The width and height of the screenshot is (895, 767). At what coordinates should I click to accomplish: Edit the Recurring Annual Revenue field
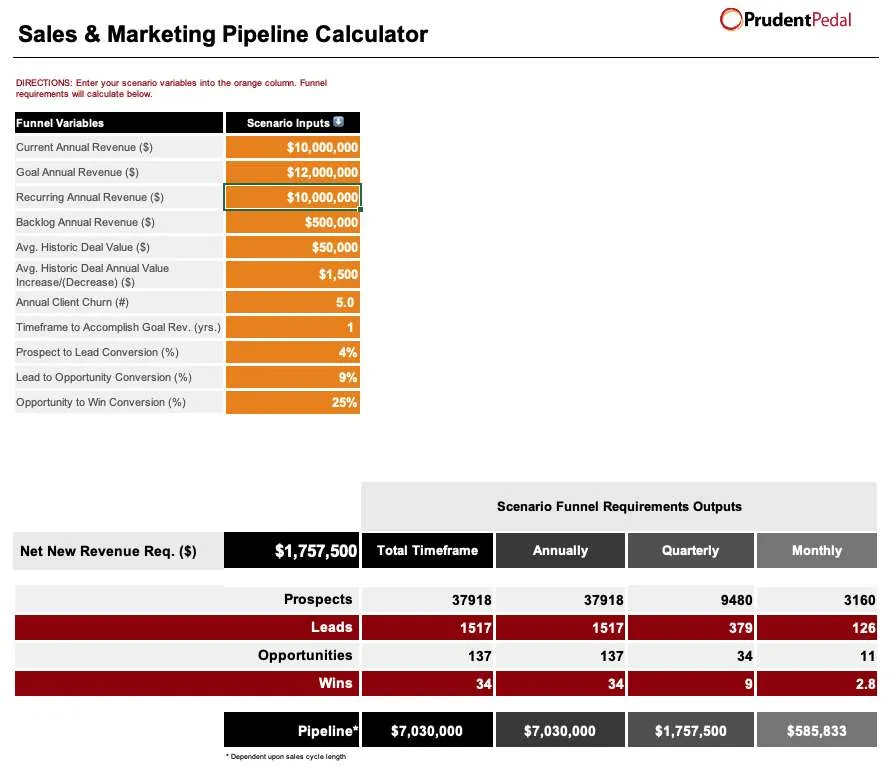292,197
